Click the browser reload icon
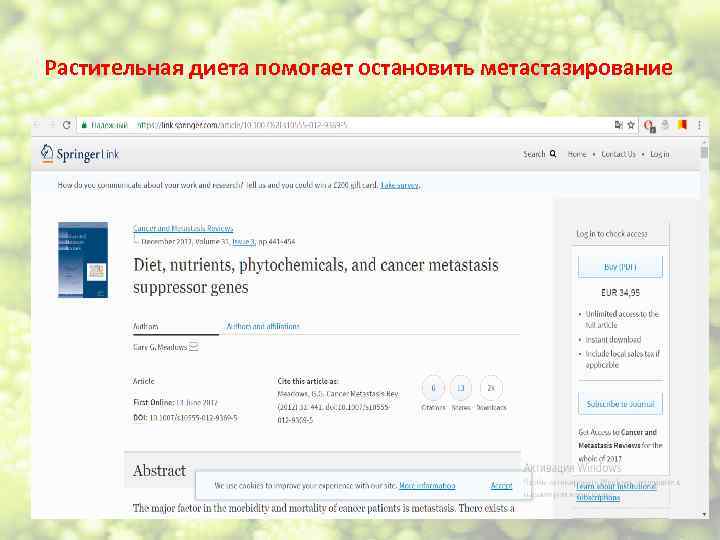Image resolution: width=720 pixels, height=540 pixels. pos(67,125)
